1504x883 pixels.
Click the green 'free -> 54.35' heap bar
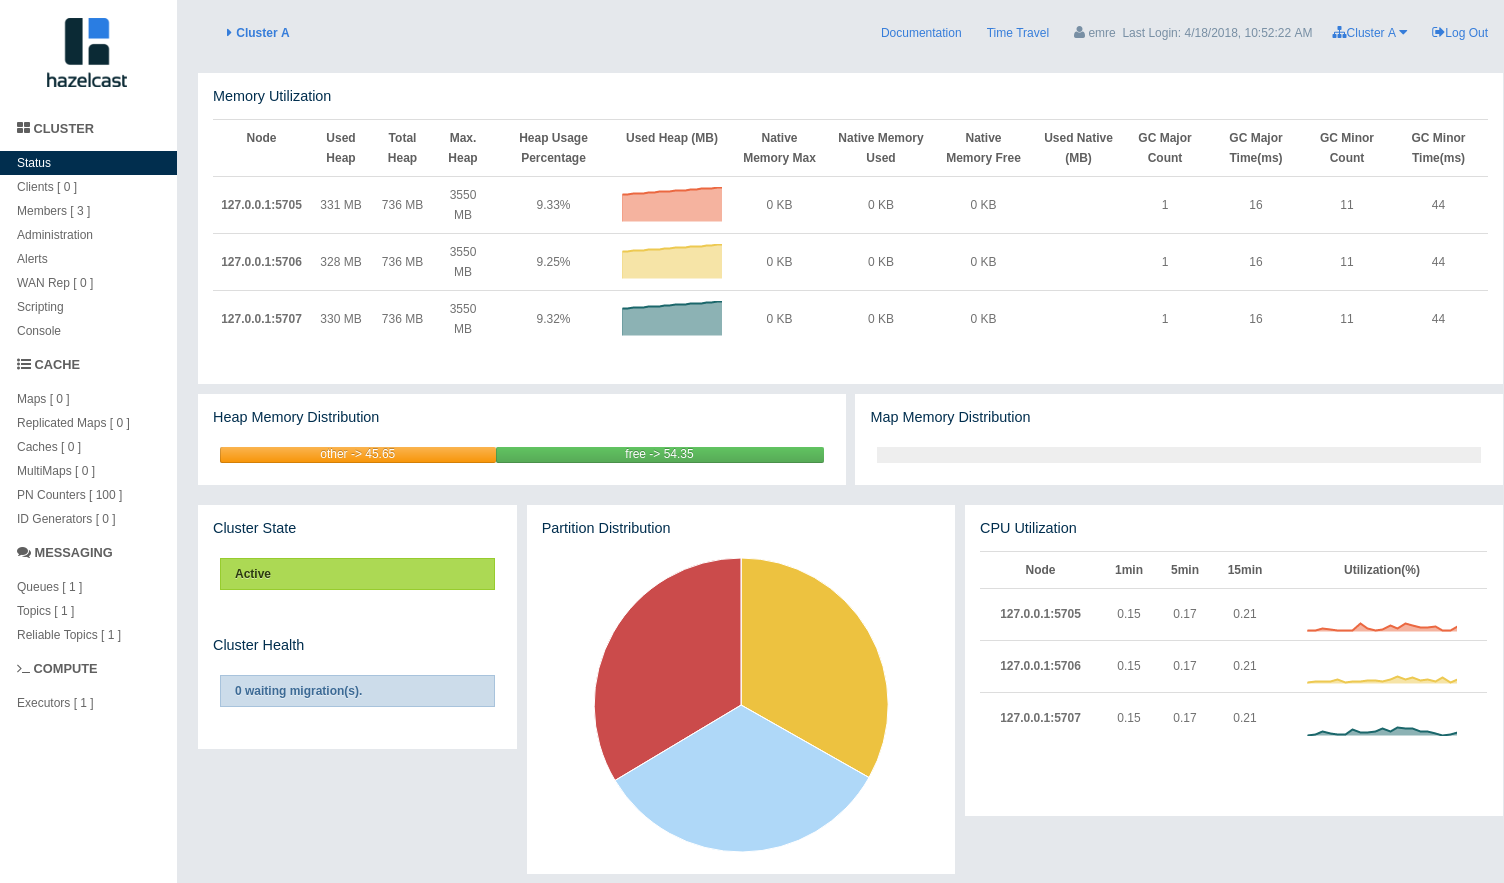pos(660,455)
